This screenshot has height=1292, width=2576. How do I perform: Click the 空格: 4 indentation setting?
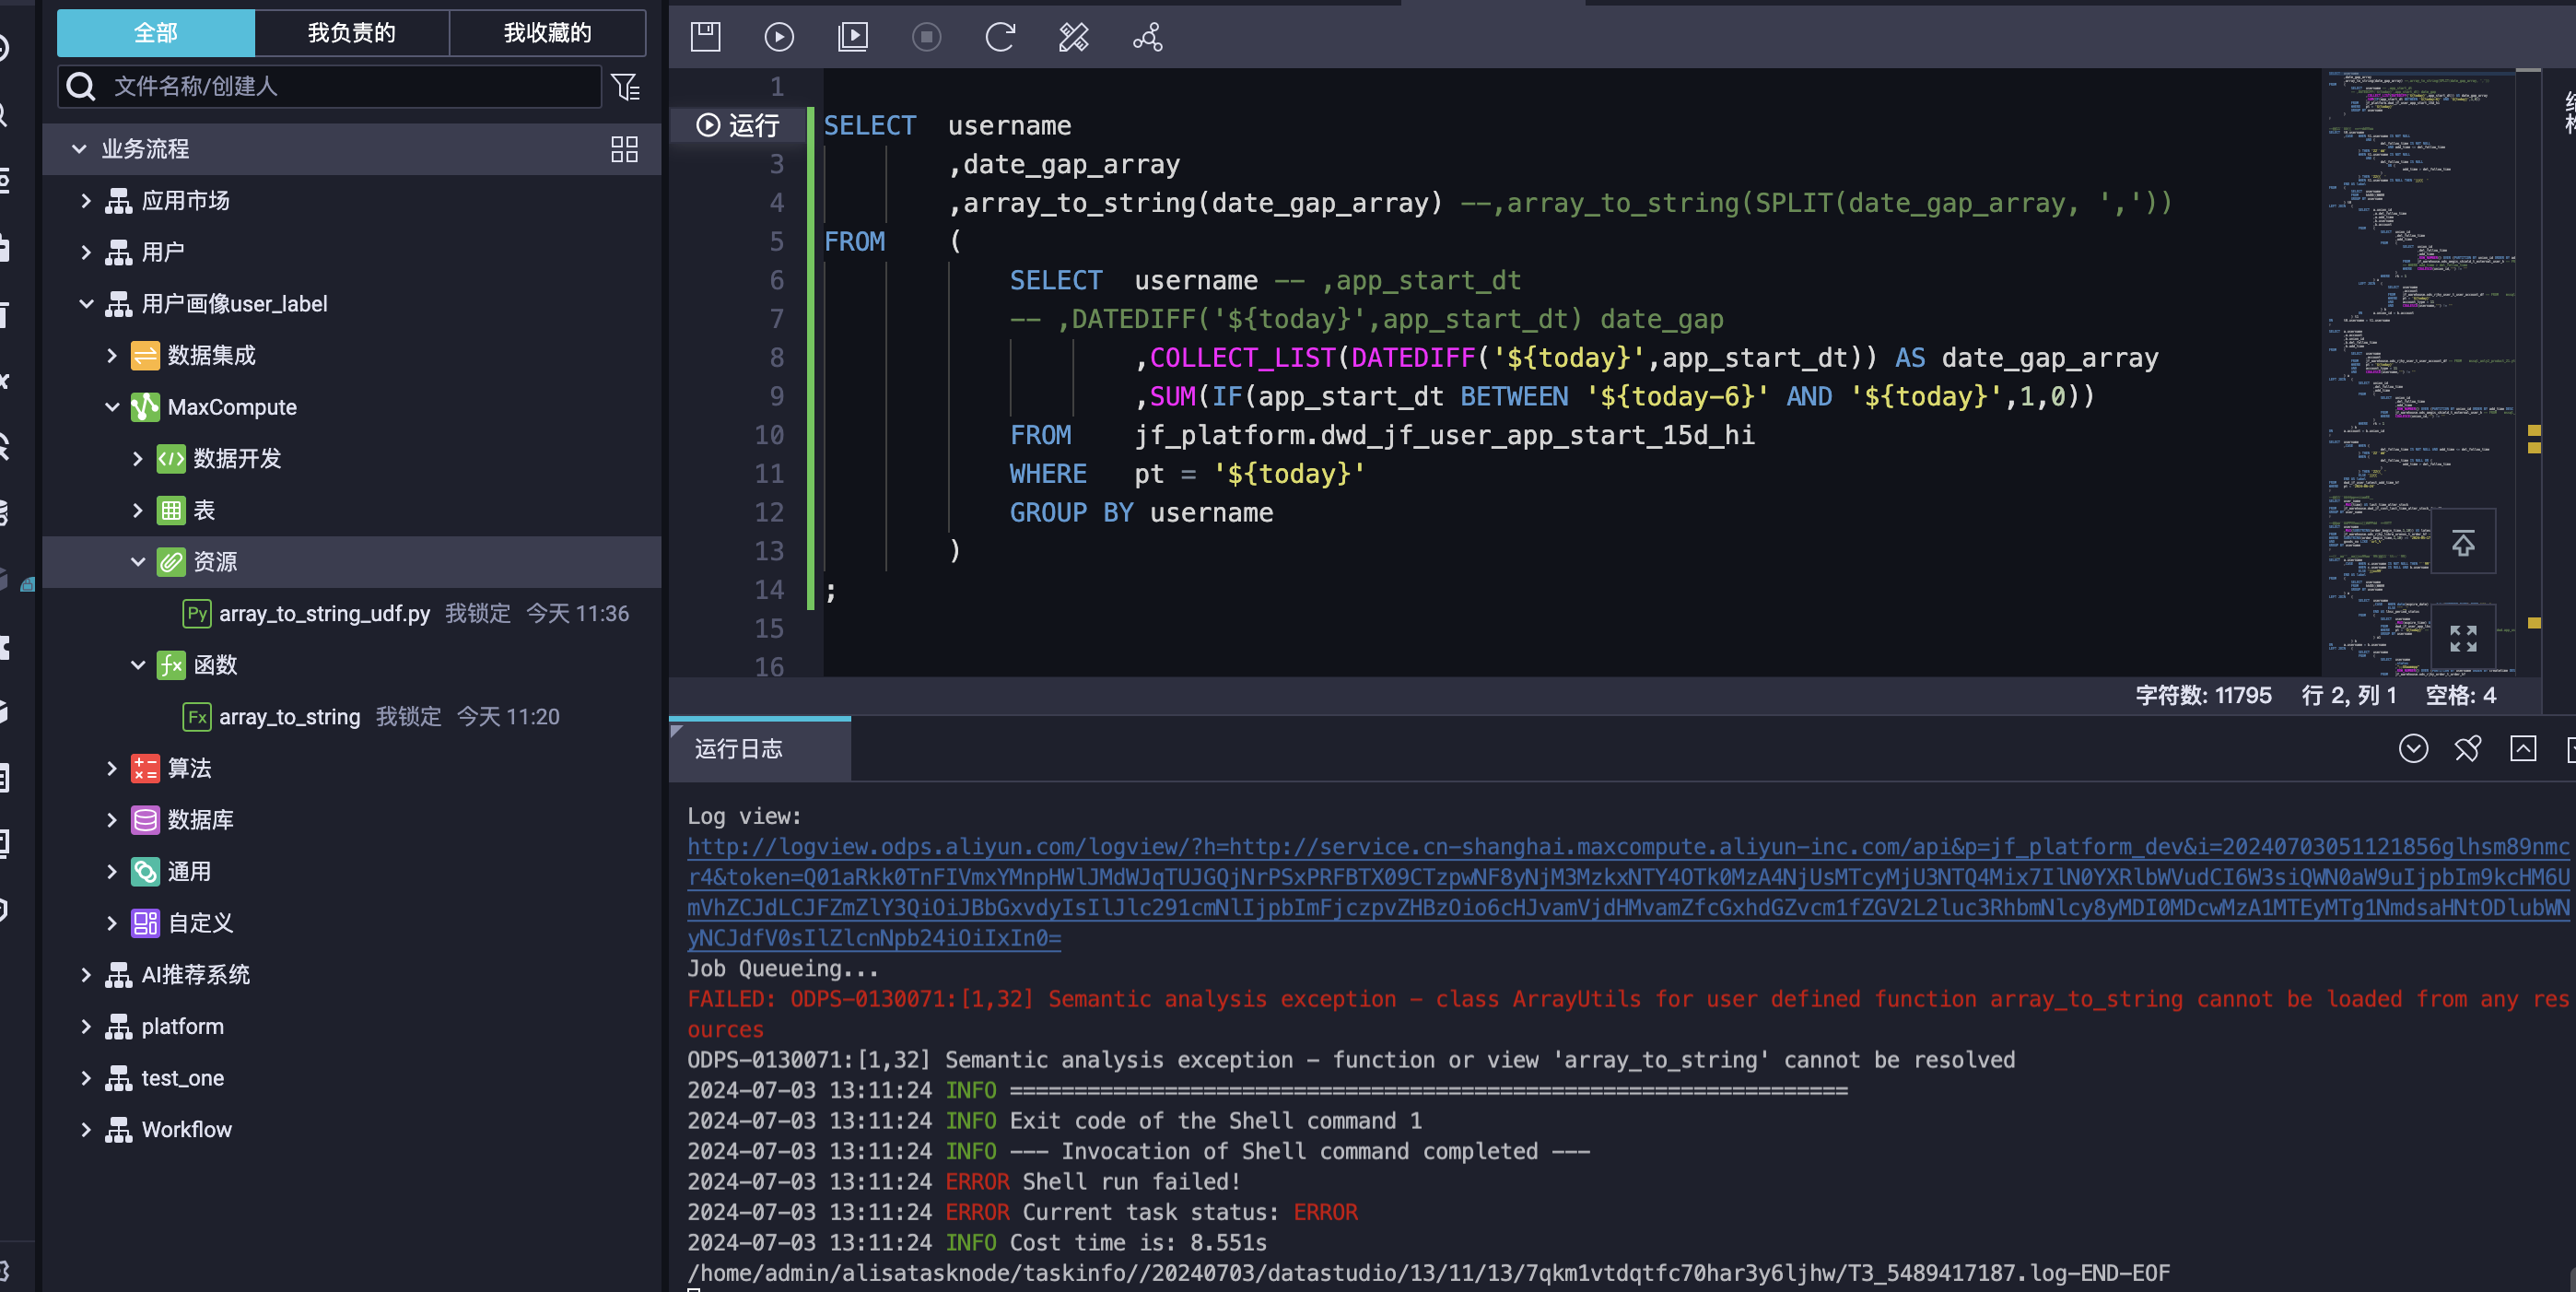click(2461, 695)
